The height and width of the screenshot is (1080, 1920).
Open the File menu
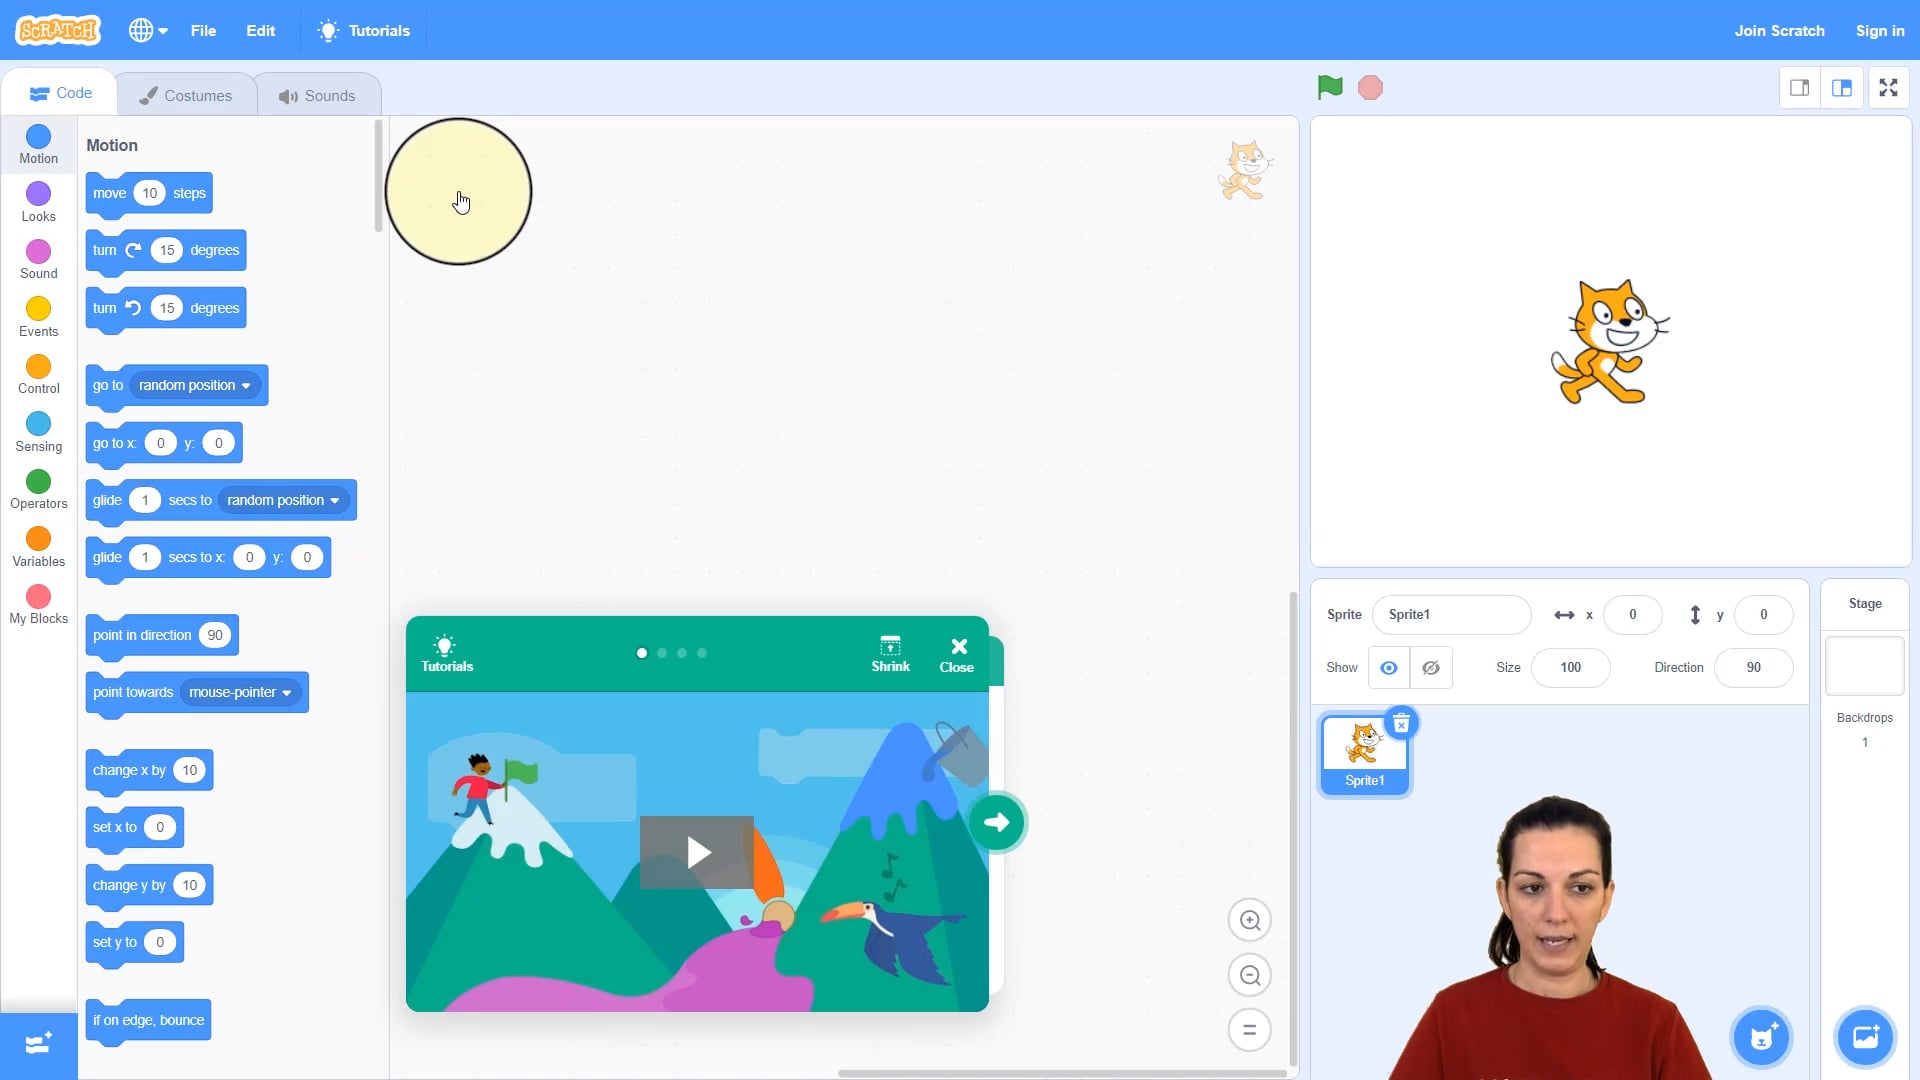(x=203, y=30)
